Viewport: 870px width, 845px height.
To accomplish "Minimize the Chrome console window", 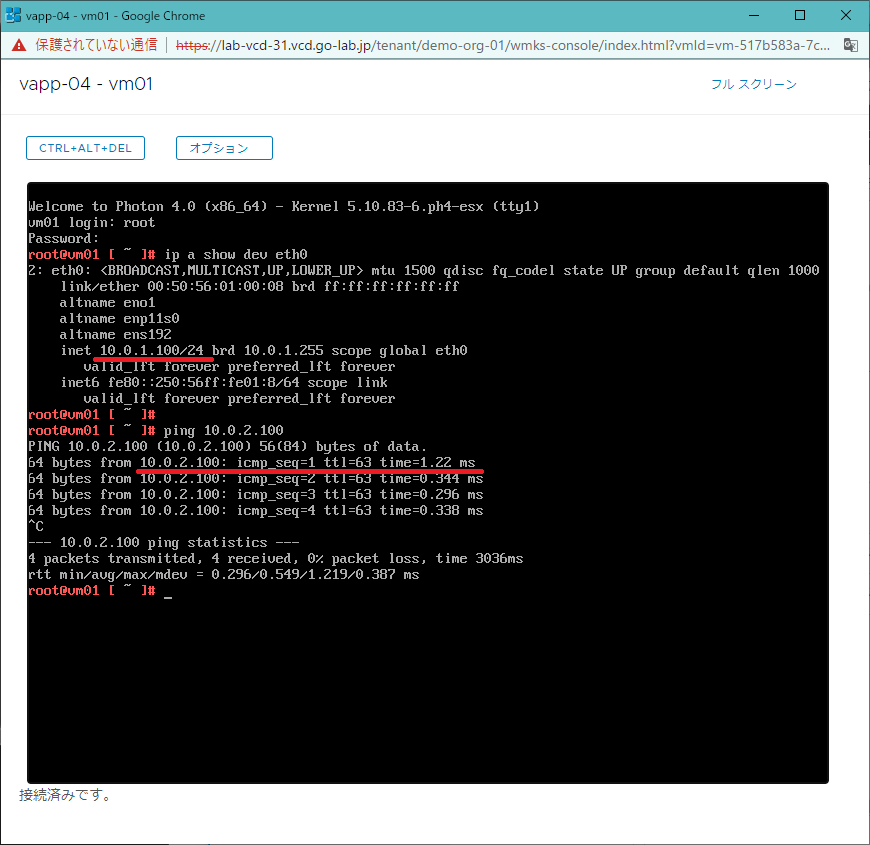I will (x=753, y=15).
